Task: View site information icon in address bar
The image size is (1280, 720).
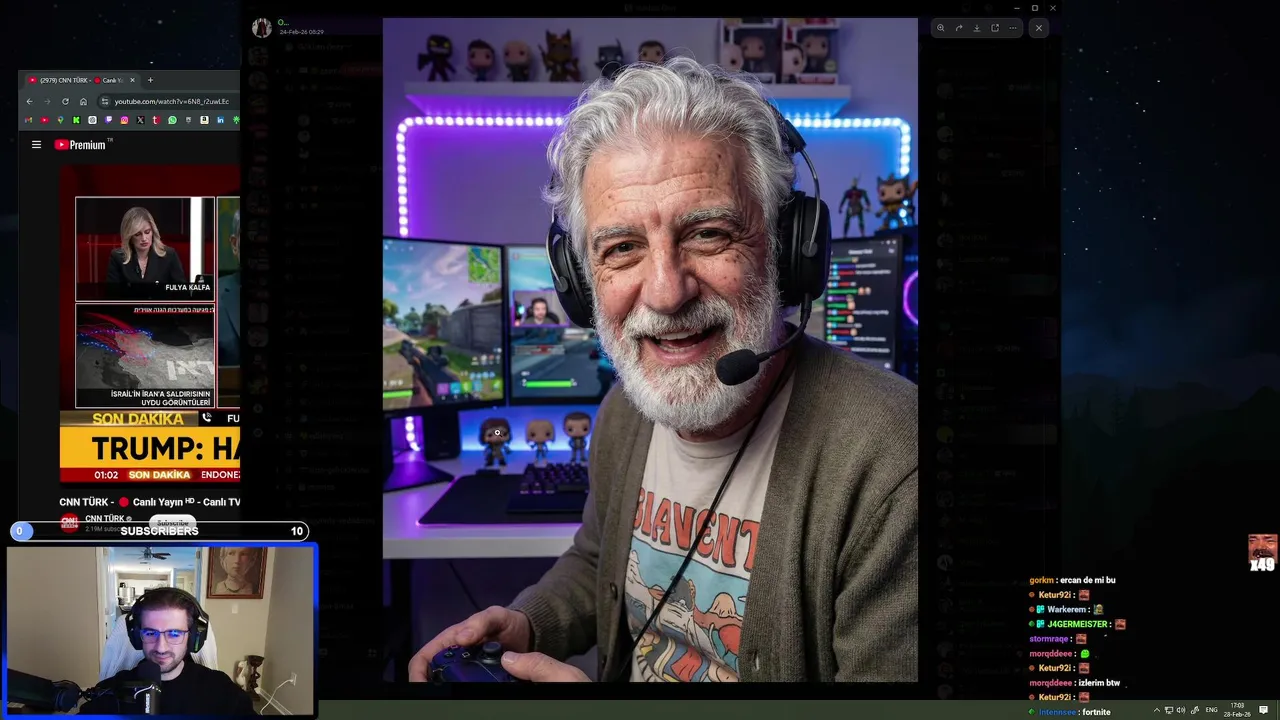Action: [x=105, y=101]
